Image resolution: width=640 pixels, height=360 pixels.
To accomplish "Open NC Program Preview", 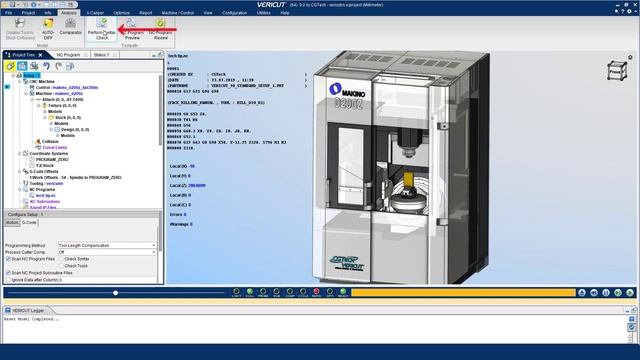I will [x=132, y=29].
